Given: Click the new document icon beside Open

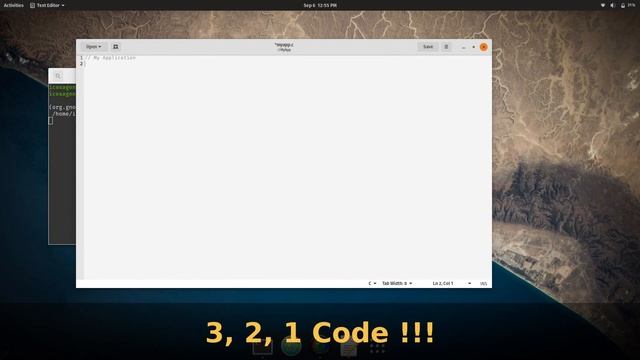Looking at the screenshot, I should 116,47.
